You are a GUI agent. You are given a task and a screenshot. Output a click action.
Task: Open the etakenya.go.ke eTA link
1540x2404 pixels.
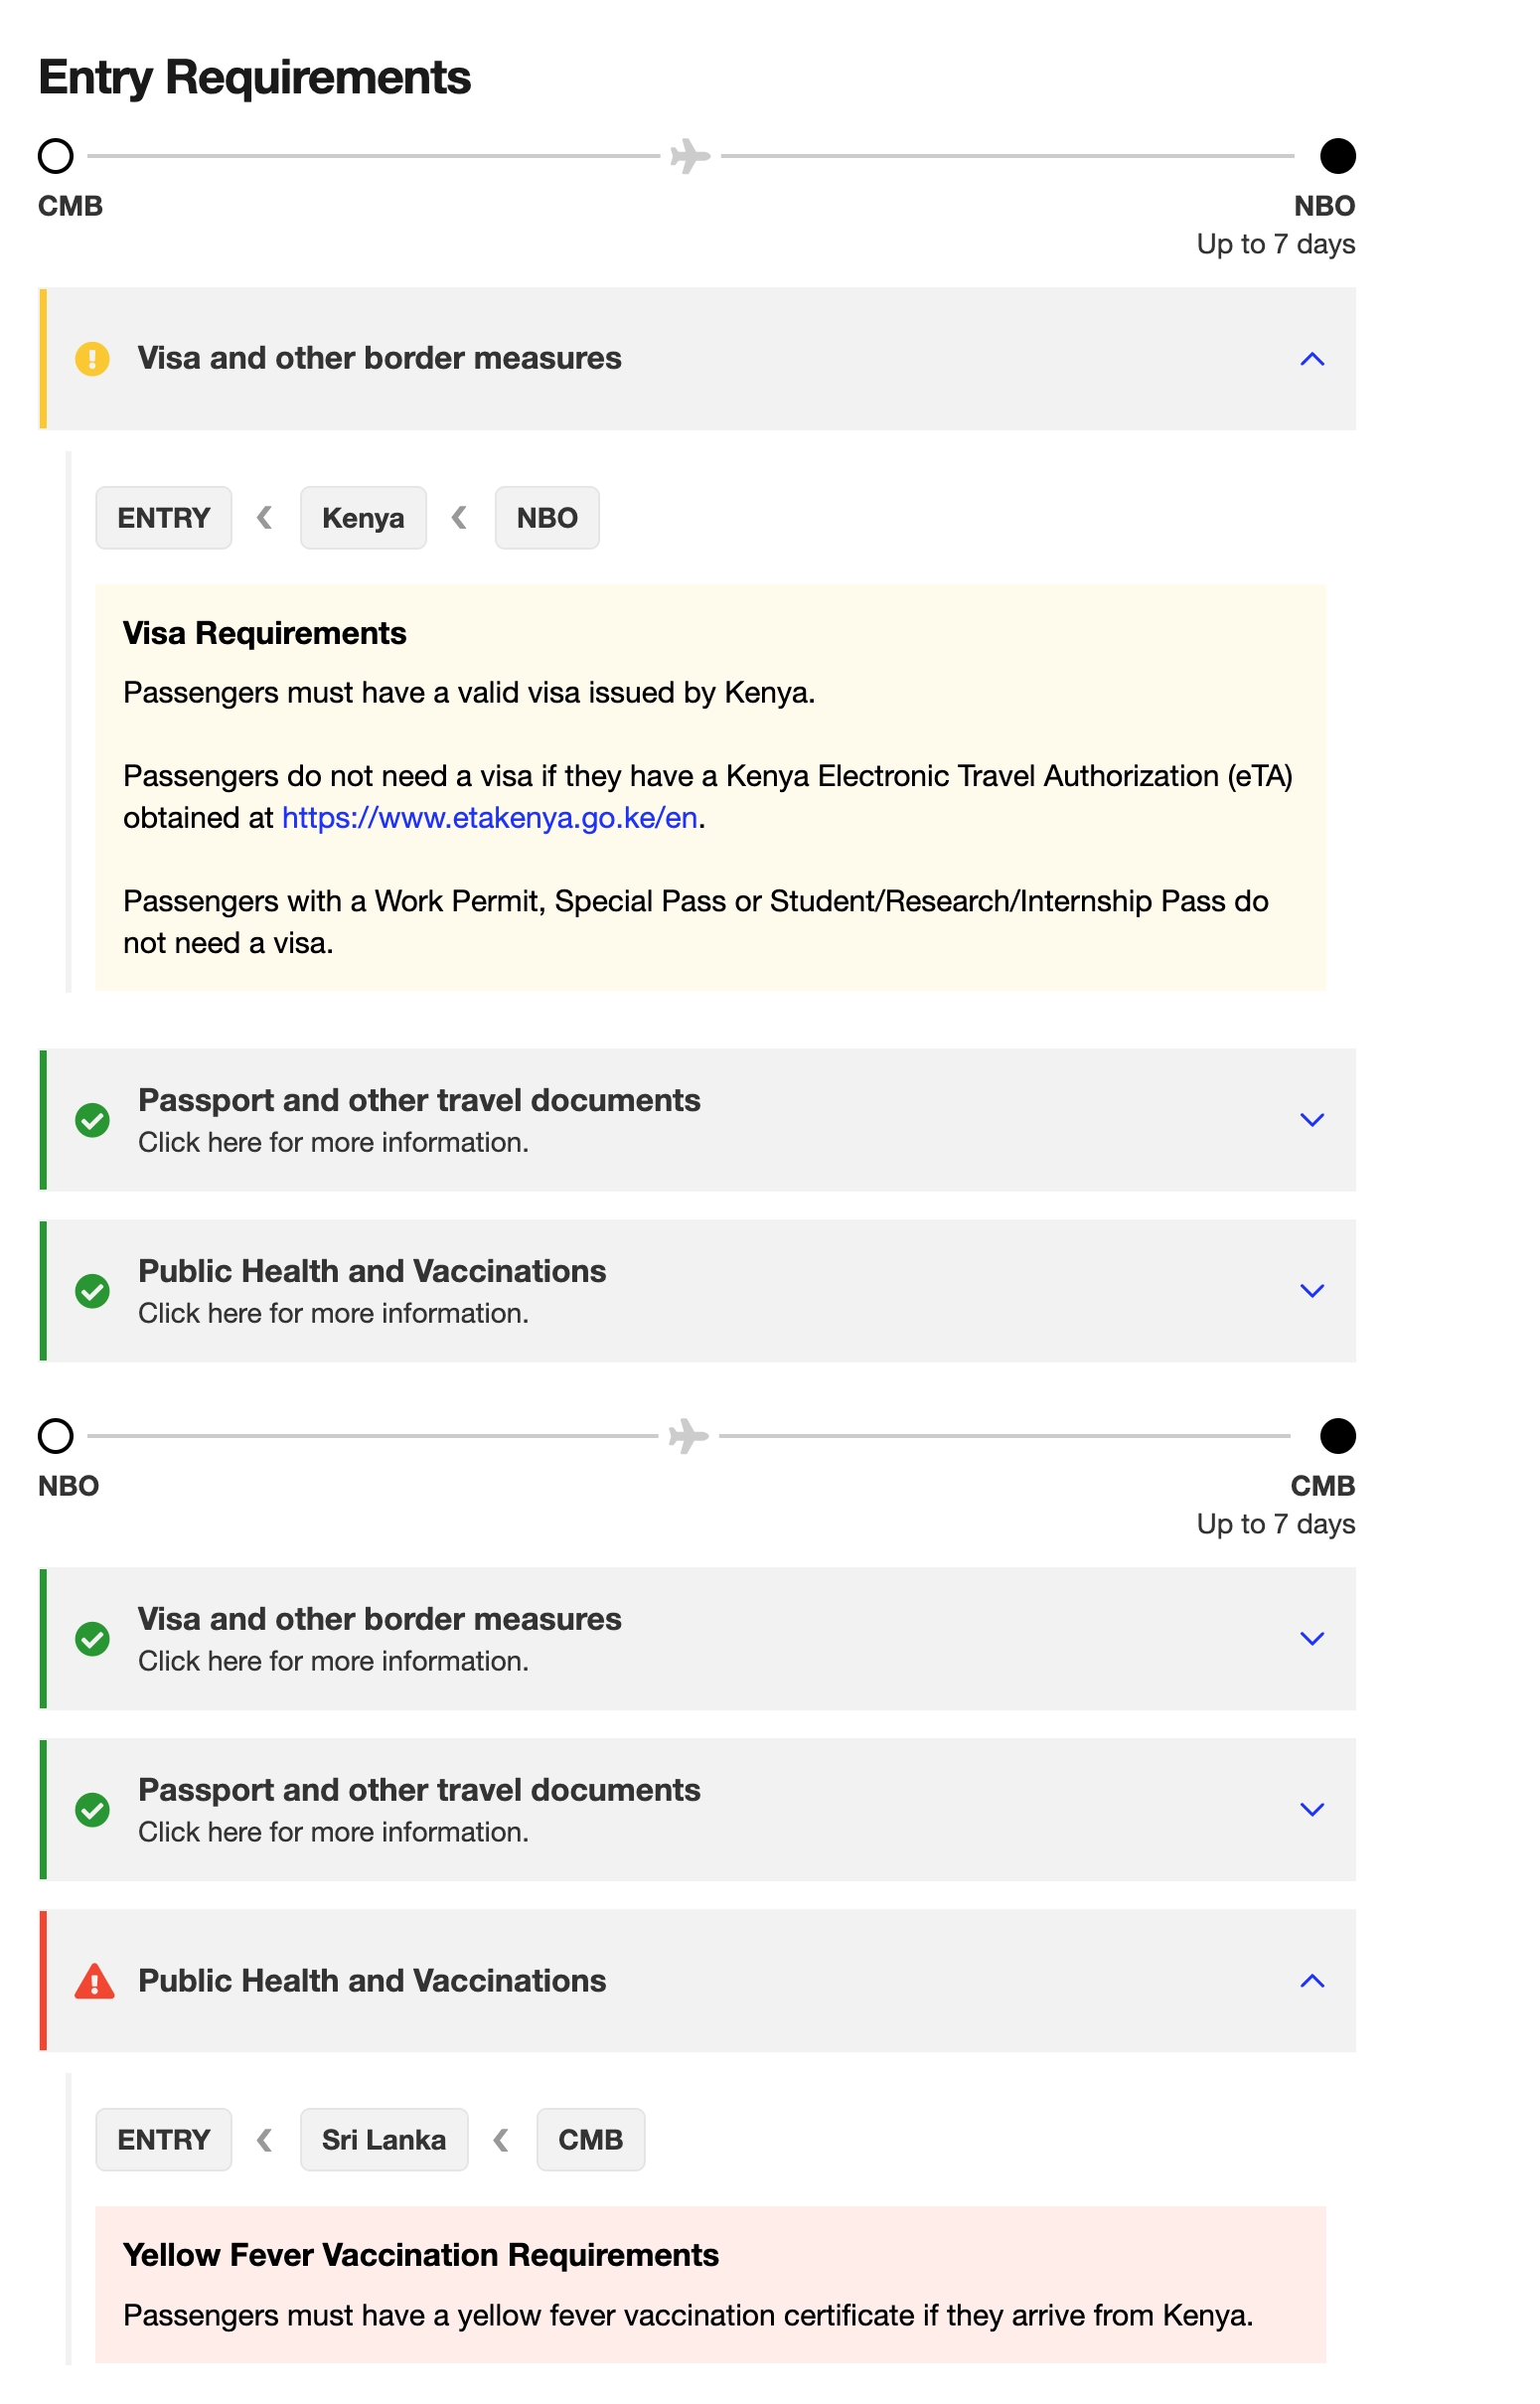(x=489, y=818)
